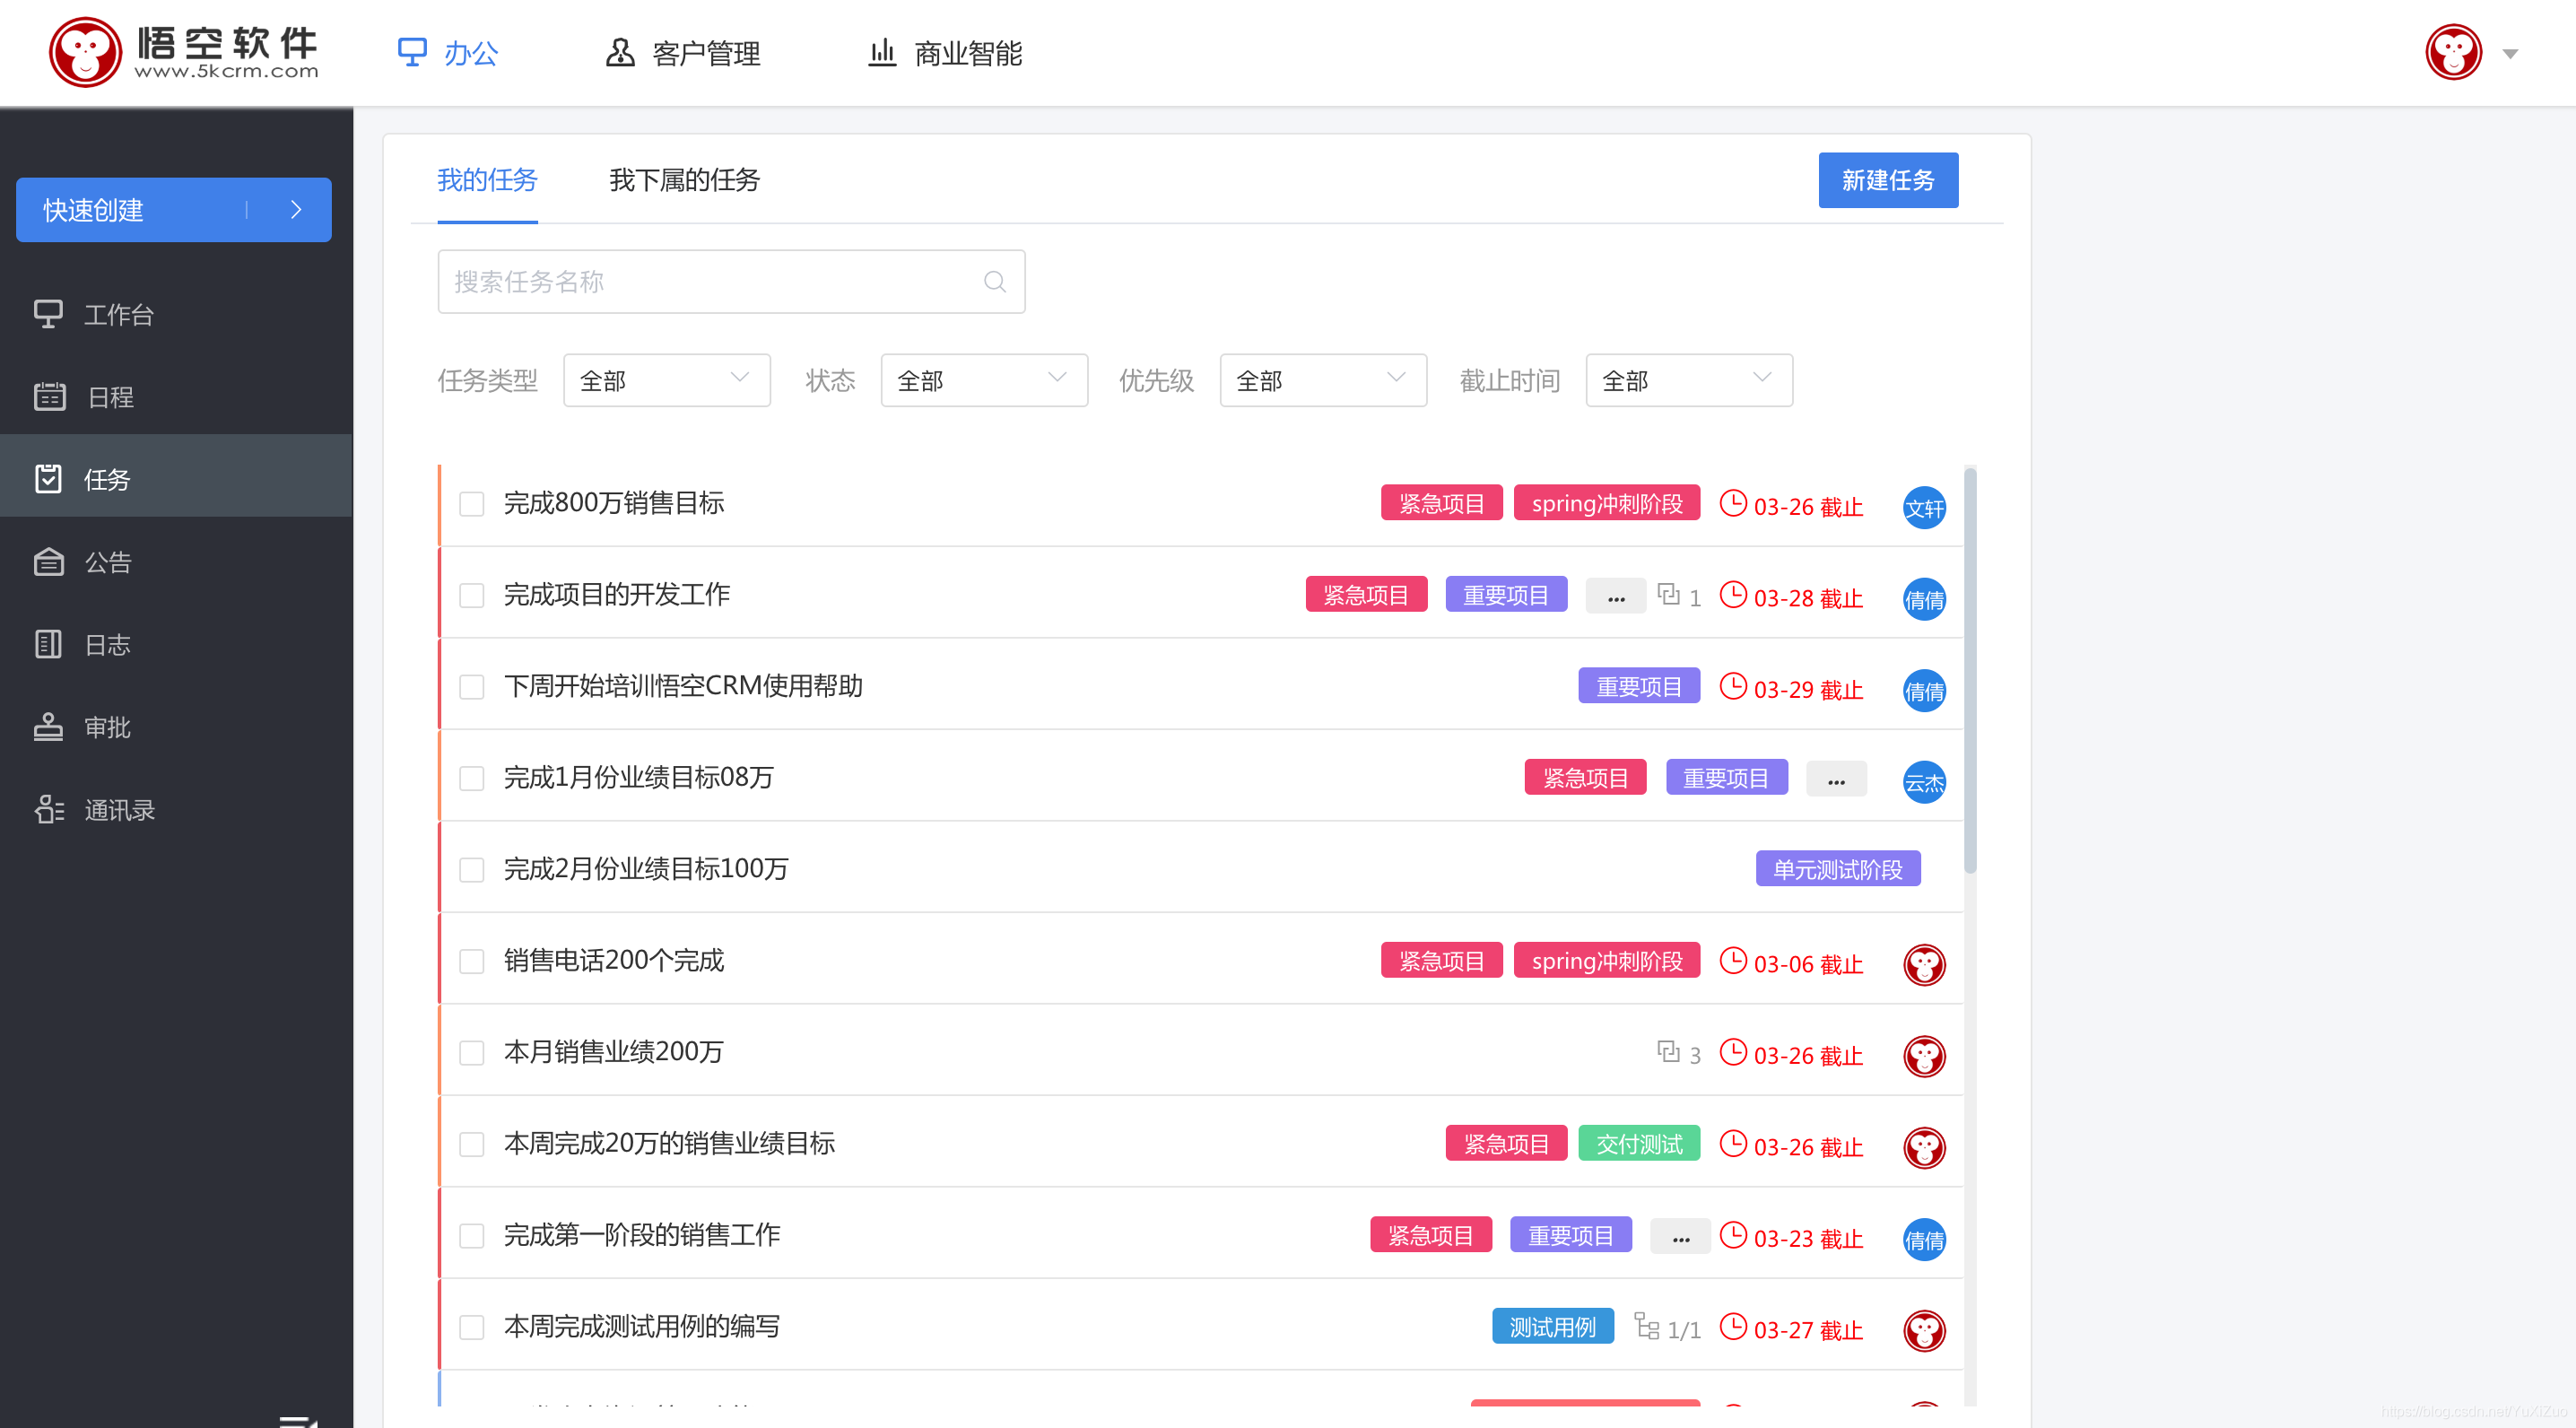This screenshot has width=2576, height=1428.
Task: Click the 悟空软件 monkey logo
Action: pyautogui.click(x=86, y=51)
